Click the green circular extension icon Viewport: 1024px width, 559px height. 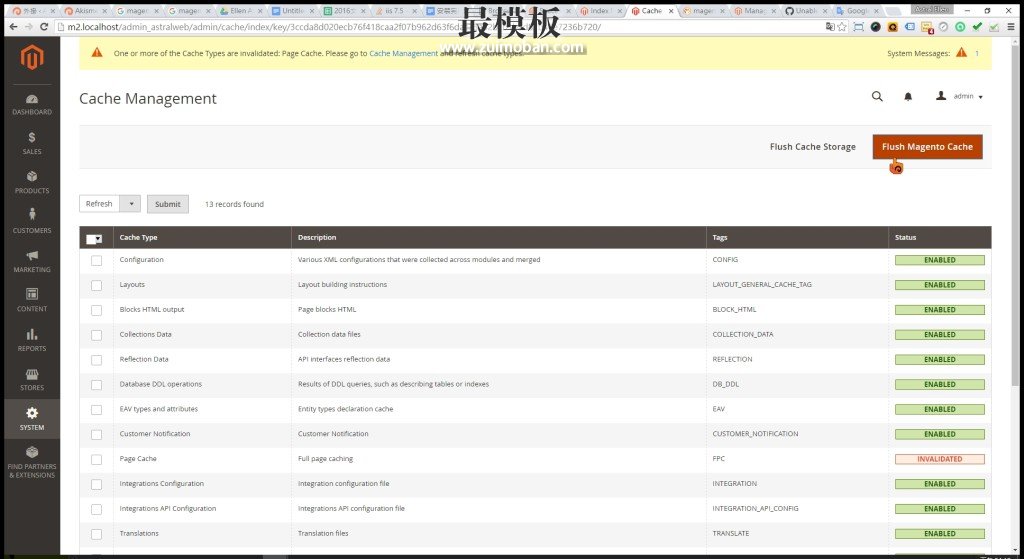960,27
